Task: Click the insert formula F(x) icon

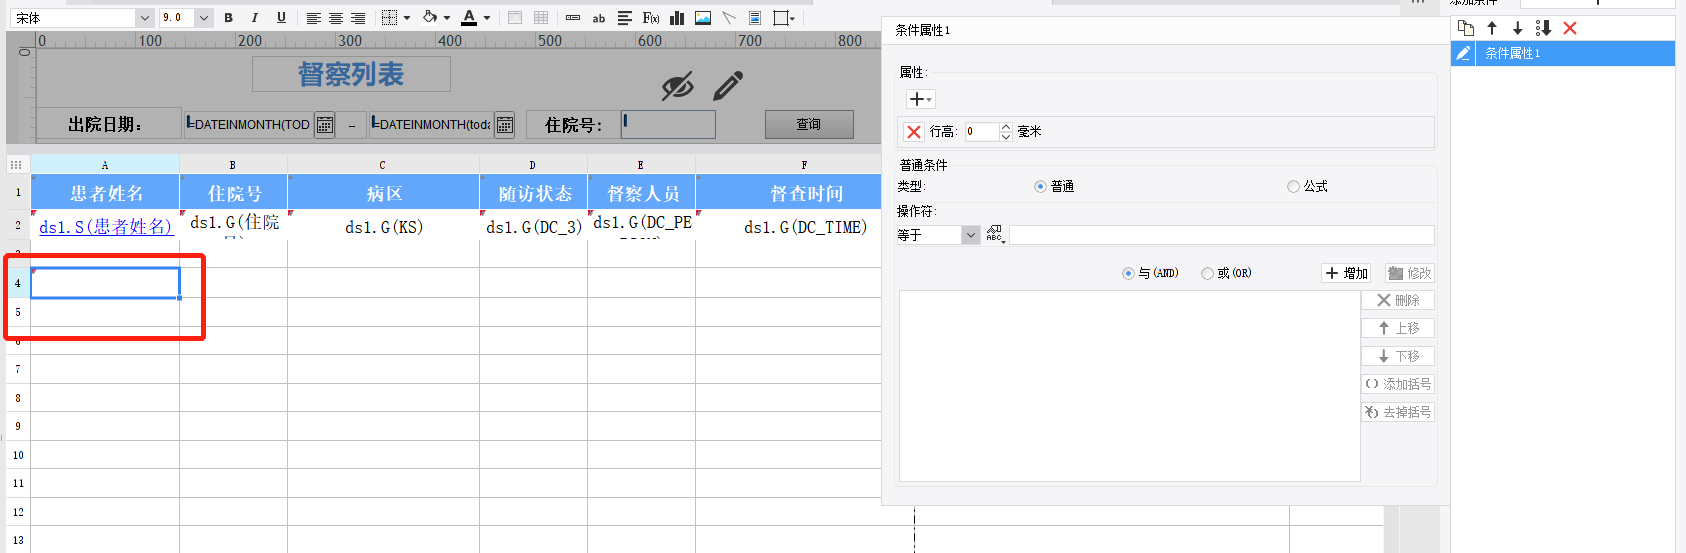Action: pyautogui.click(x=651, y=18)
